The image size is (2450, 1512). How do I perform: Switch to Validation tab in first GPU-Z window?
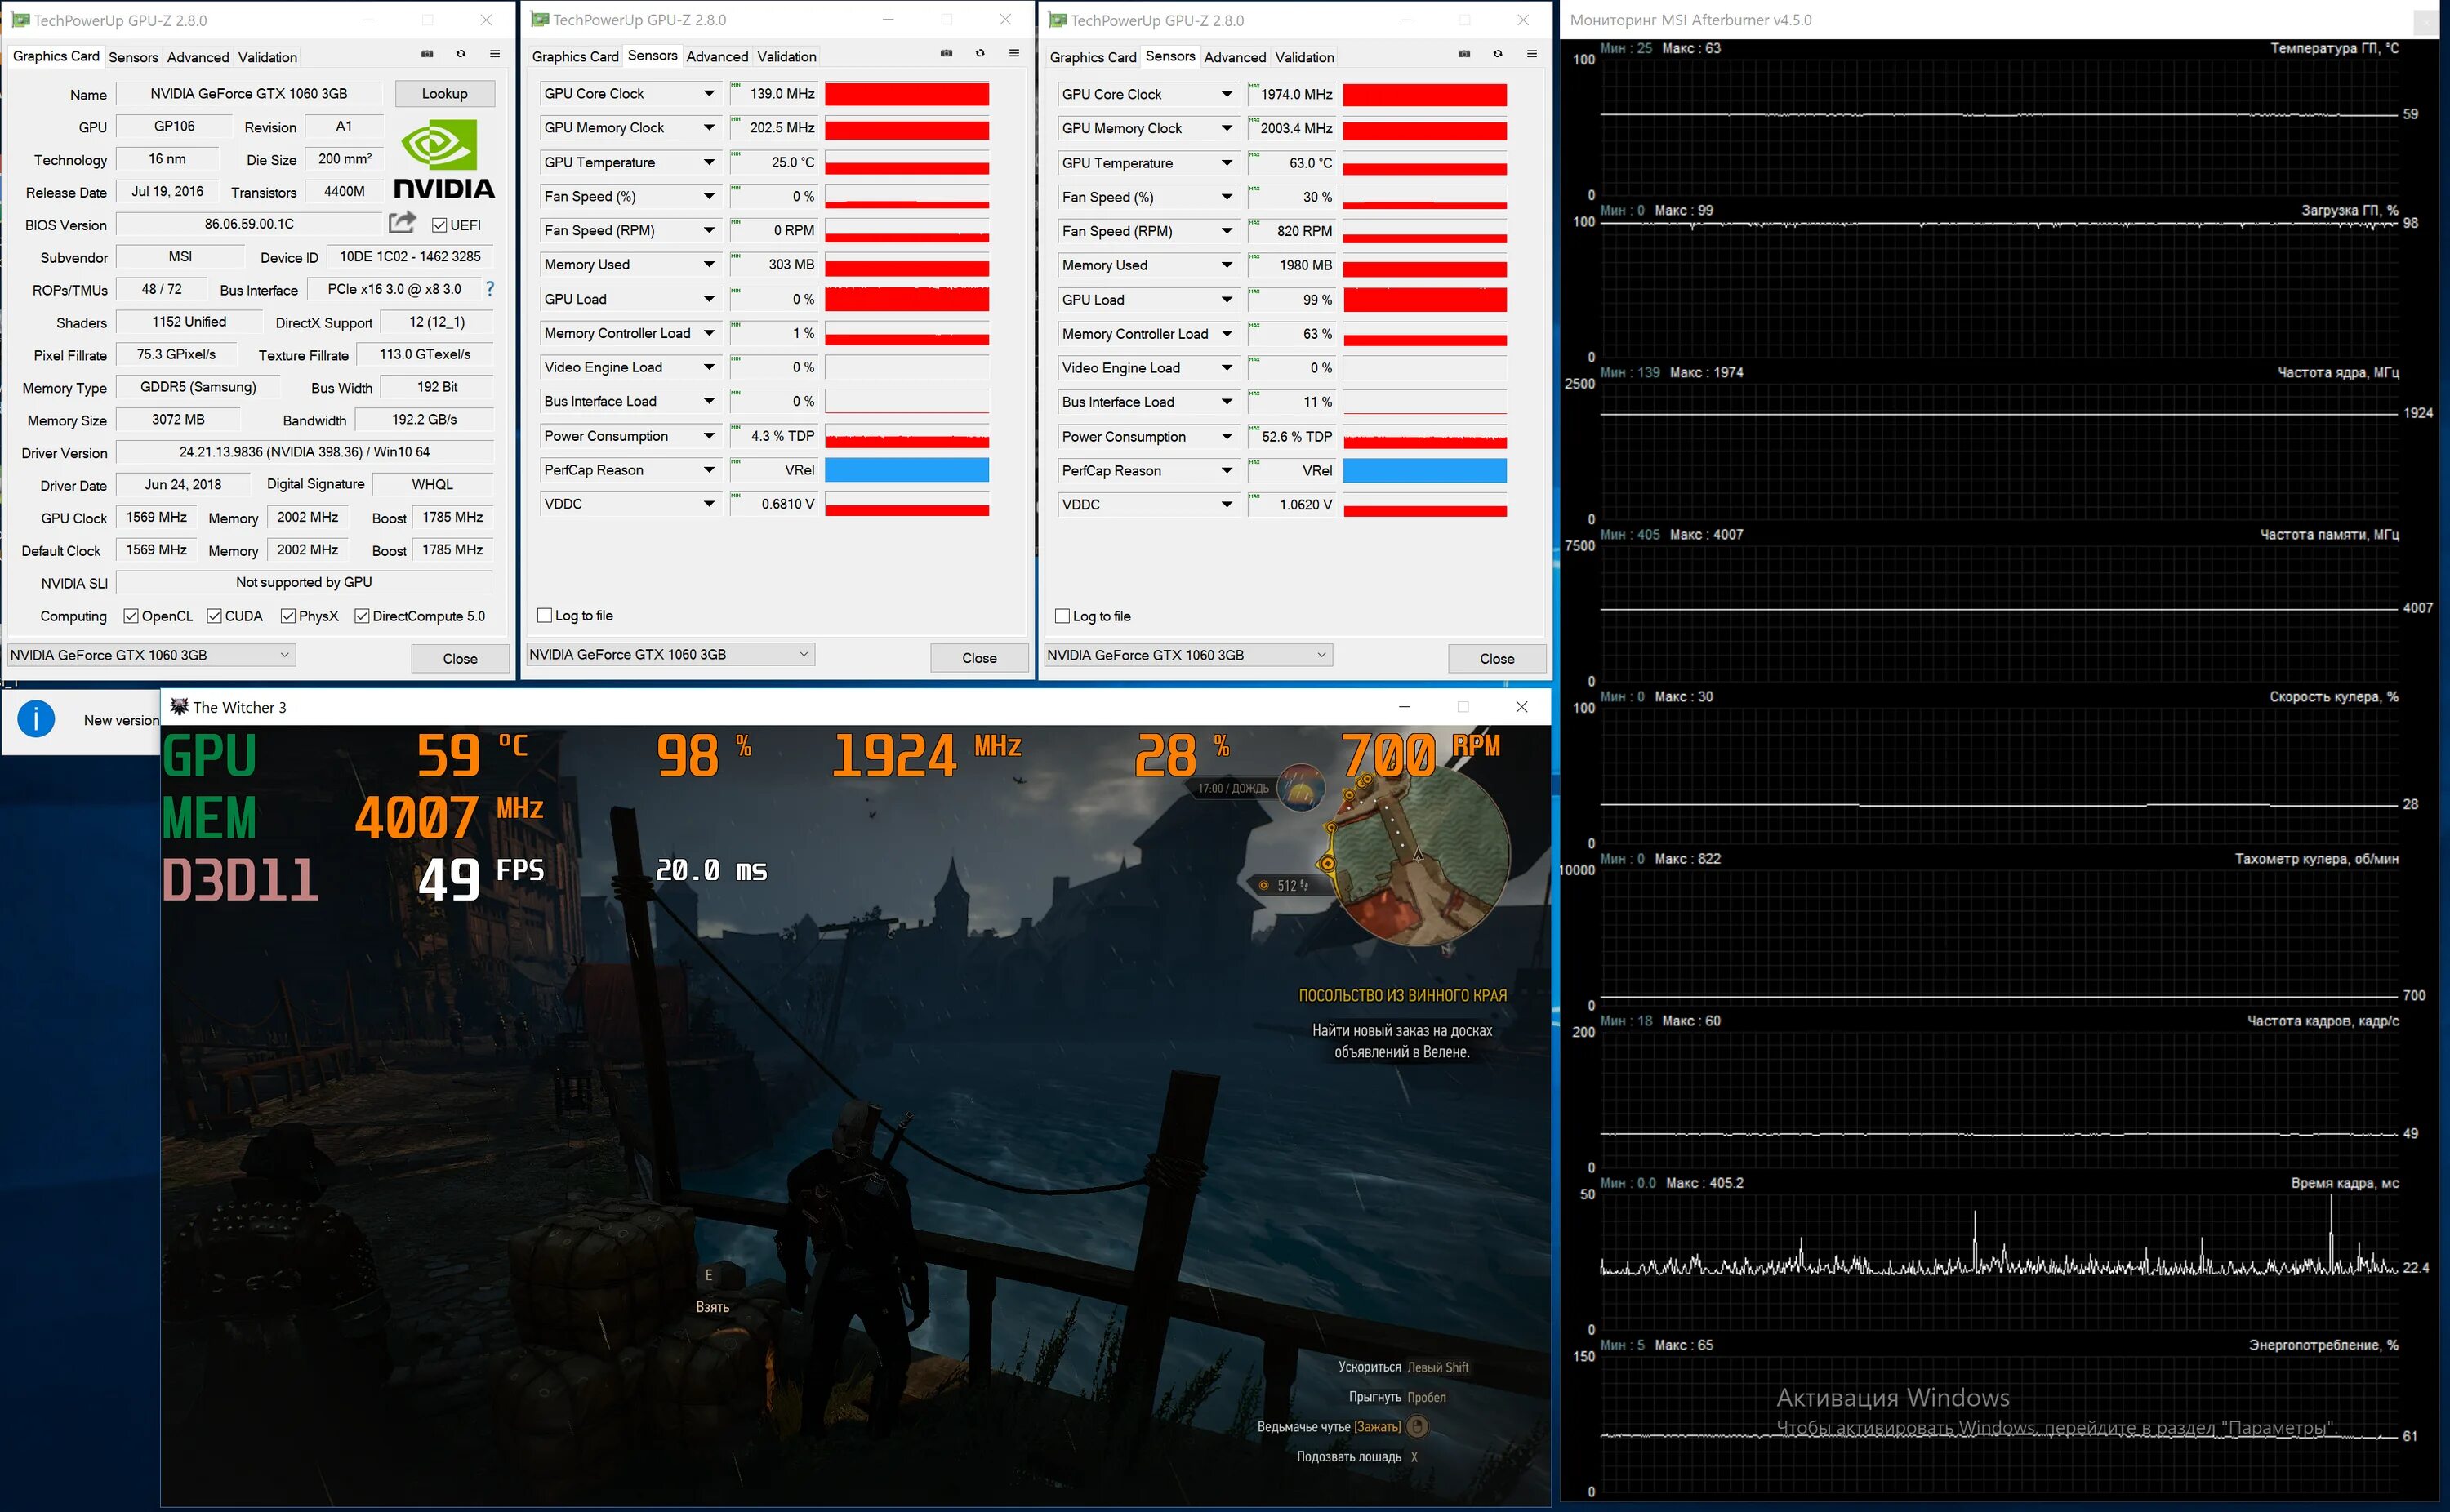[268, 57]
